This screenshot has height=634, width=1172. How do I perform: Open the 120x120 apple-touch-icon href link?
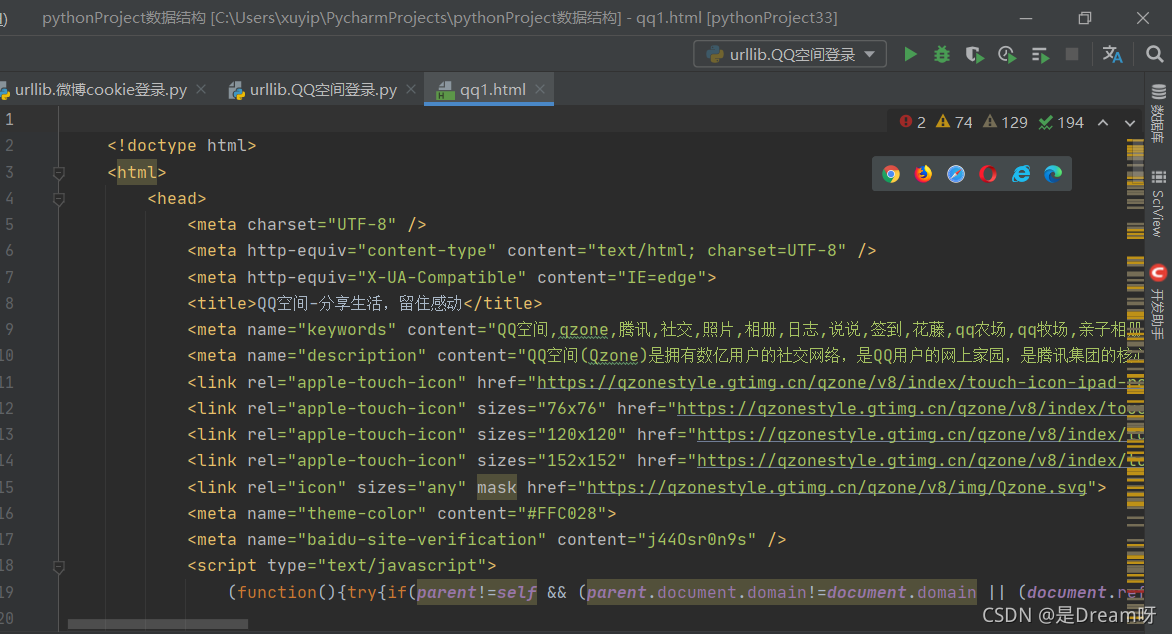(920, 435)
